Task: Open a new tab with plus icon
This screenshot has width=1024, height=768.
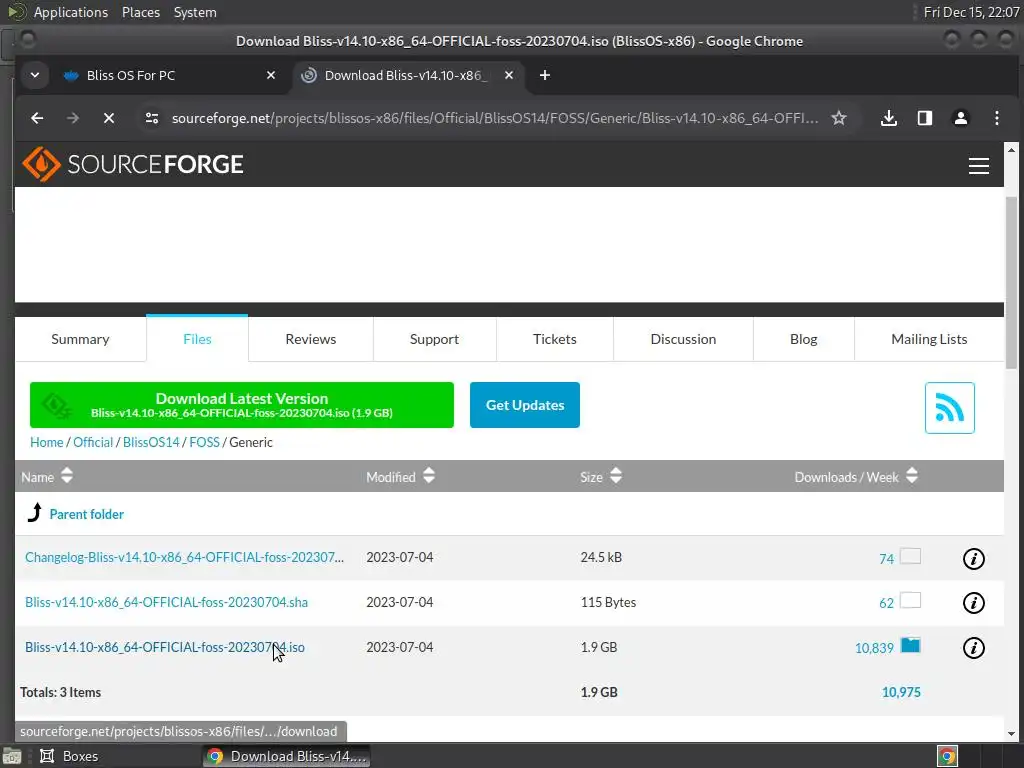Action: coord(545,75)
